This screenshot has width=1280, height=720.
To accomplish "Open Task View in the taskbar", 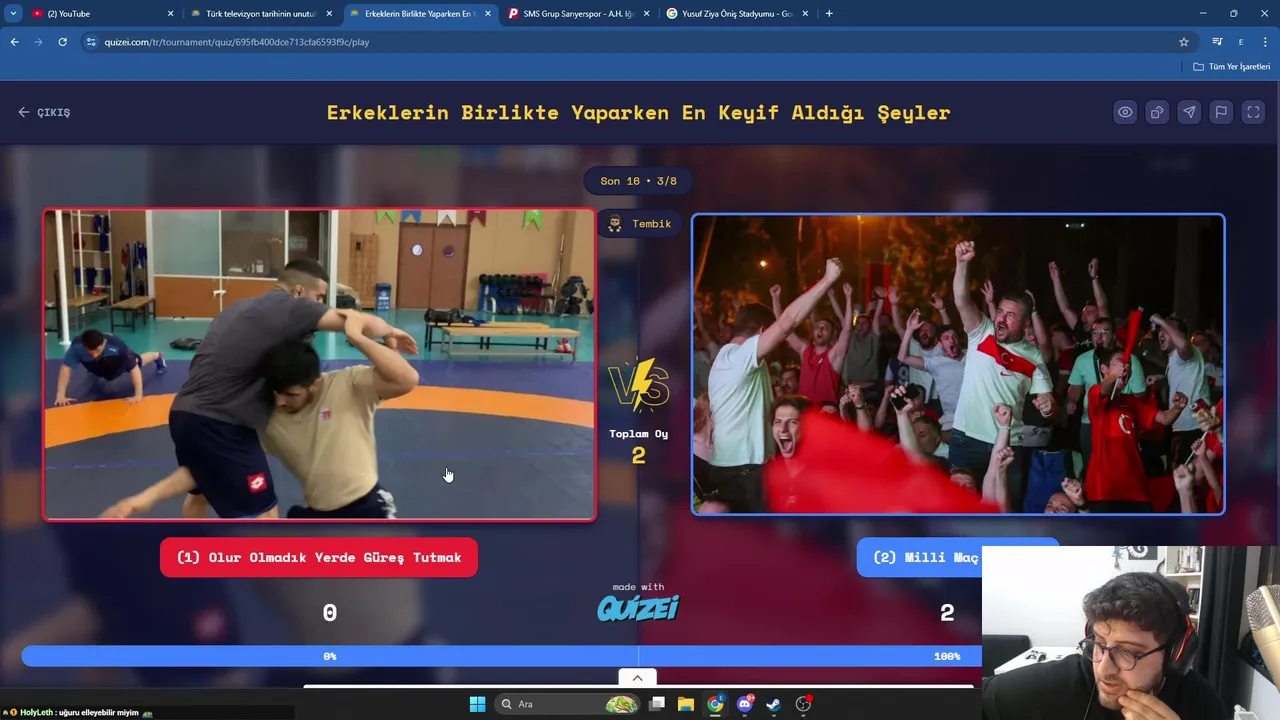I will pyautogui.click(x=657, y=704).
